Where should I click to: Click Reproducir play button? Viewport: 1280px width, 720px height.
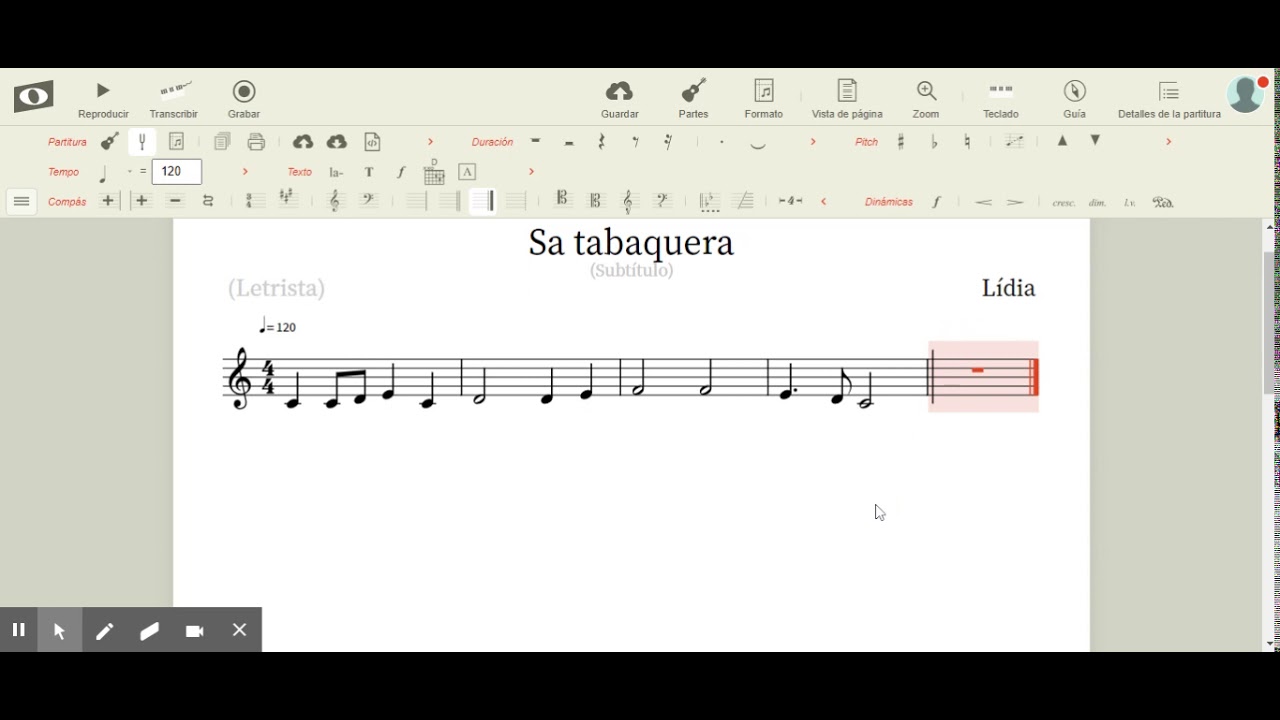pos(103,100)
